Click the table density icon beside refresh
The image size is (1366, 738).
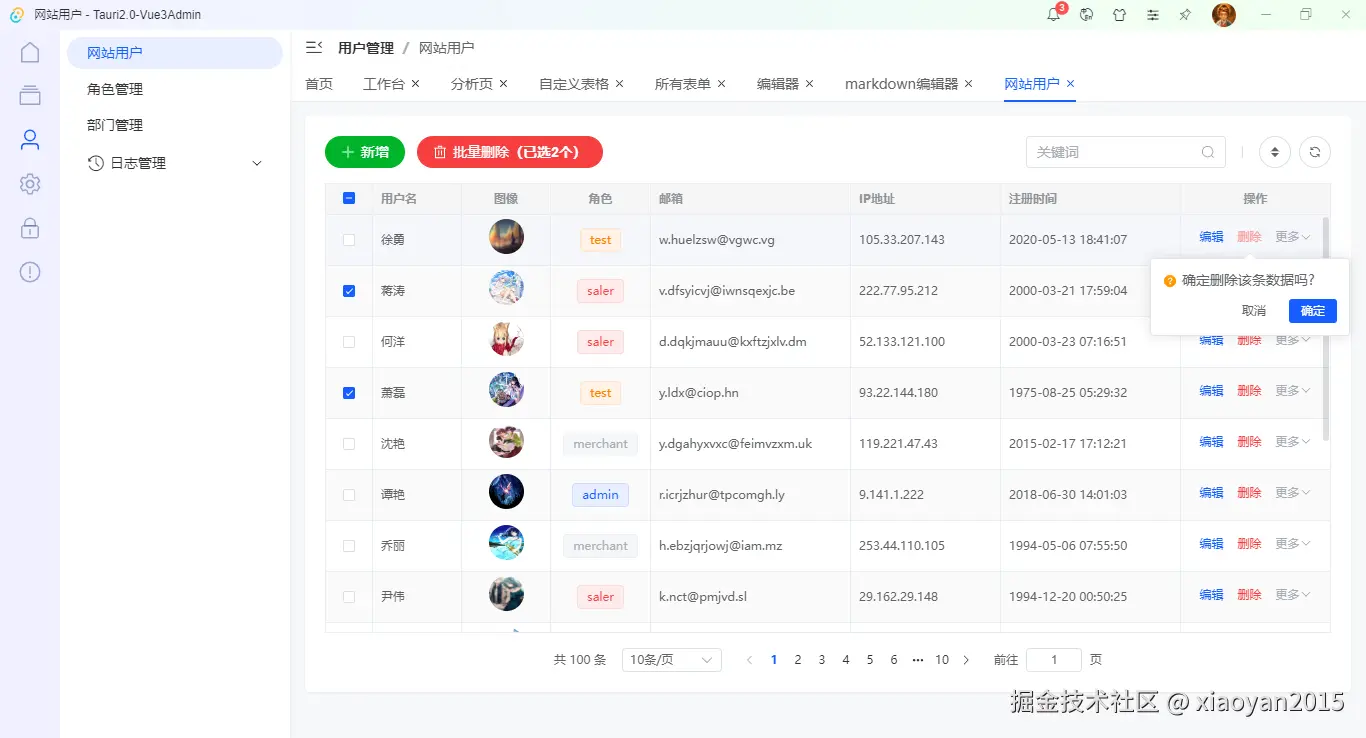(1274, 151)
